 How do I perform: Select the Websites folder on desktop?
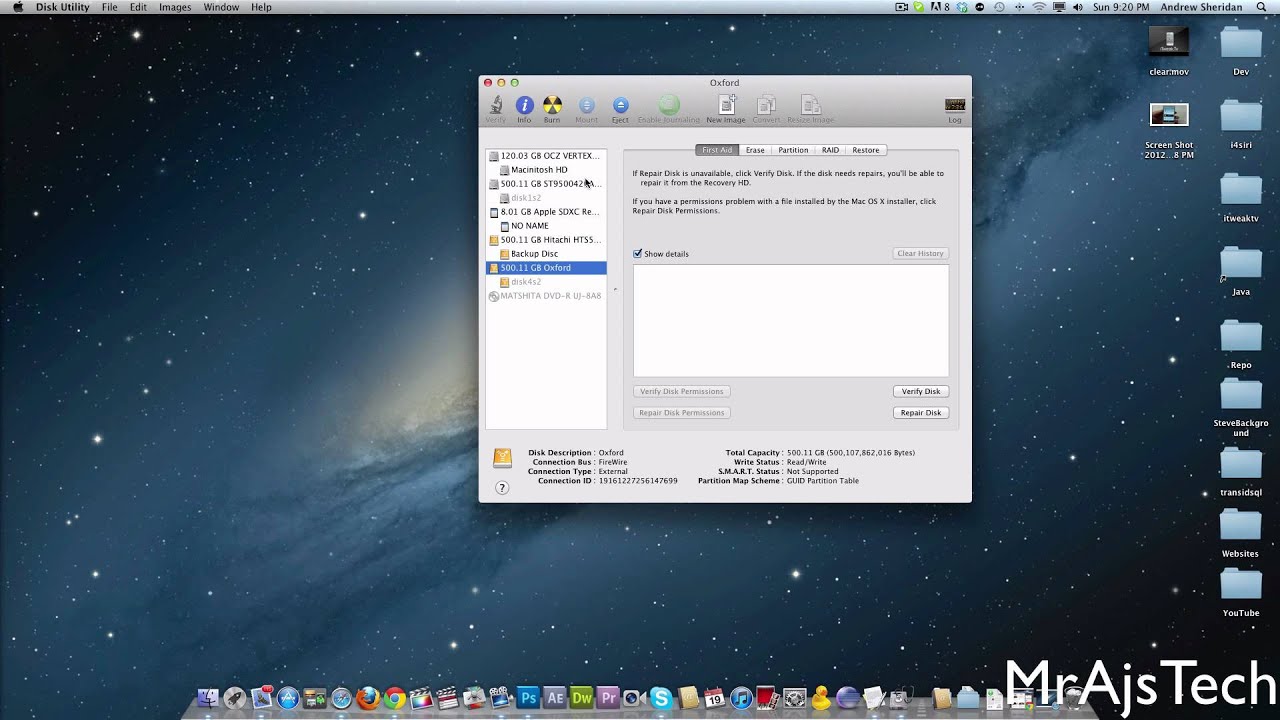coord(1241,532)
